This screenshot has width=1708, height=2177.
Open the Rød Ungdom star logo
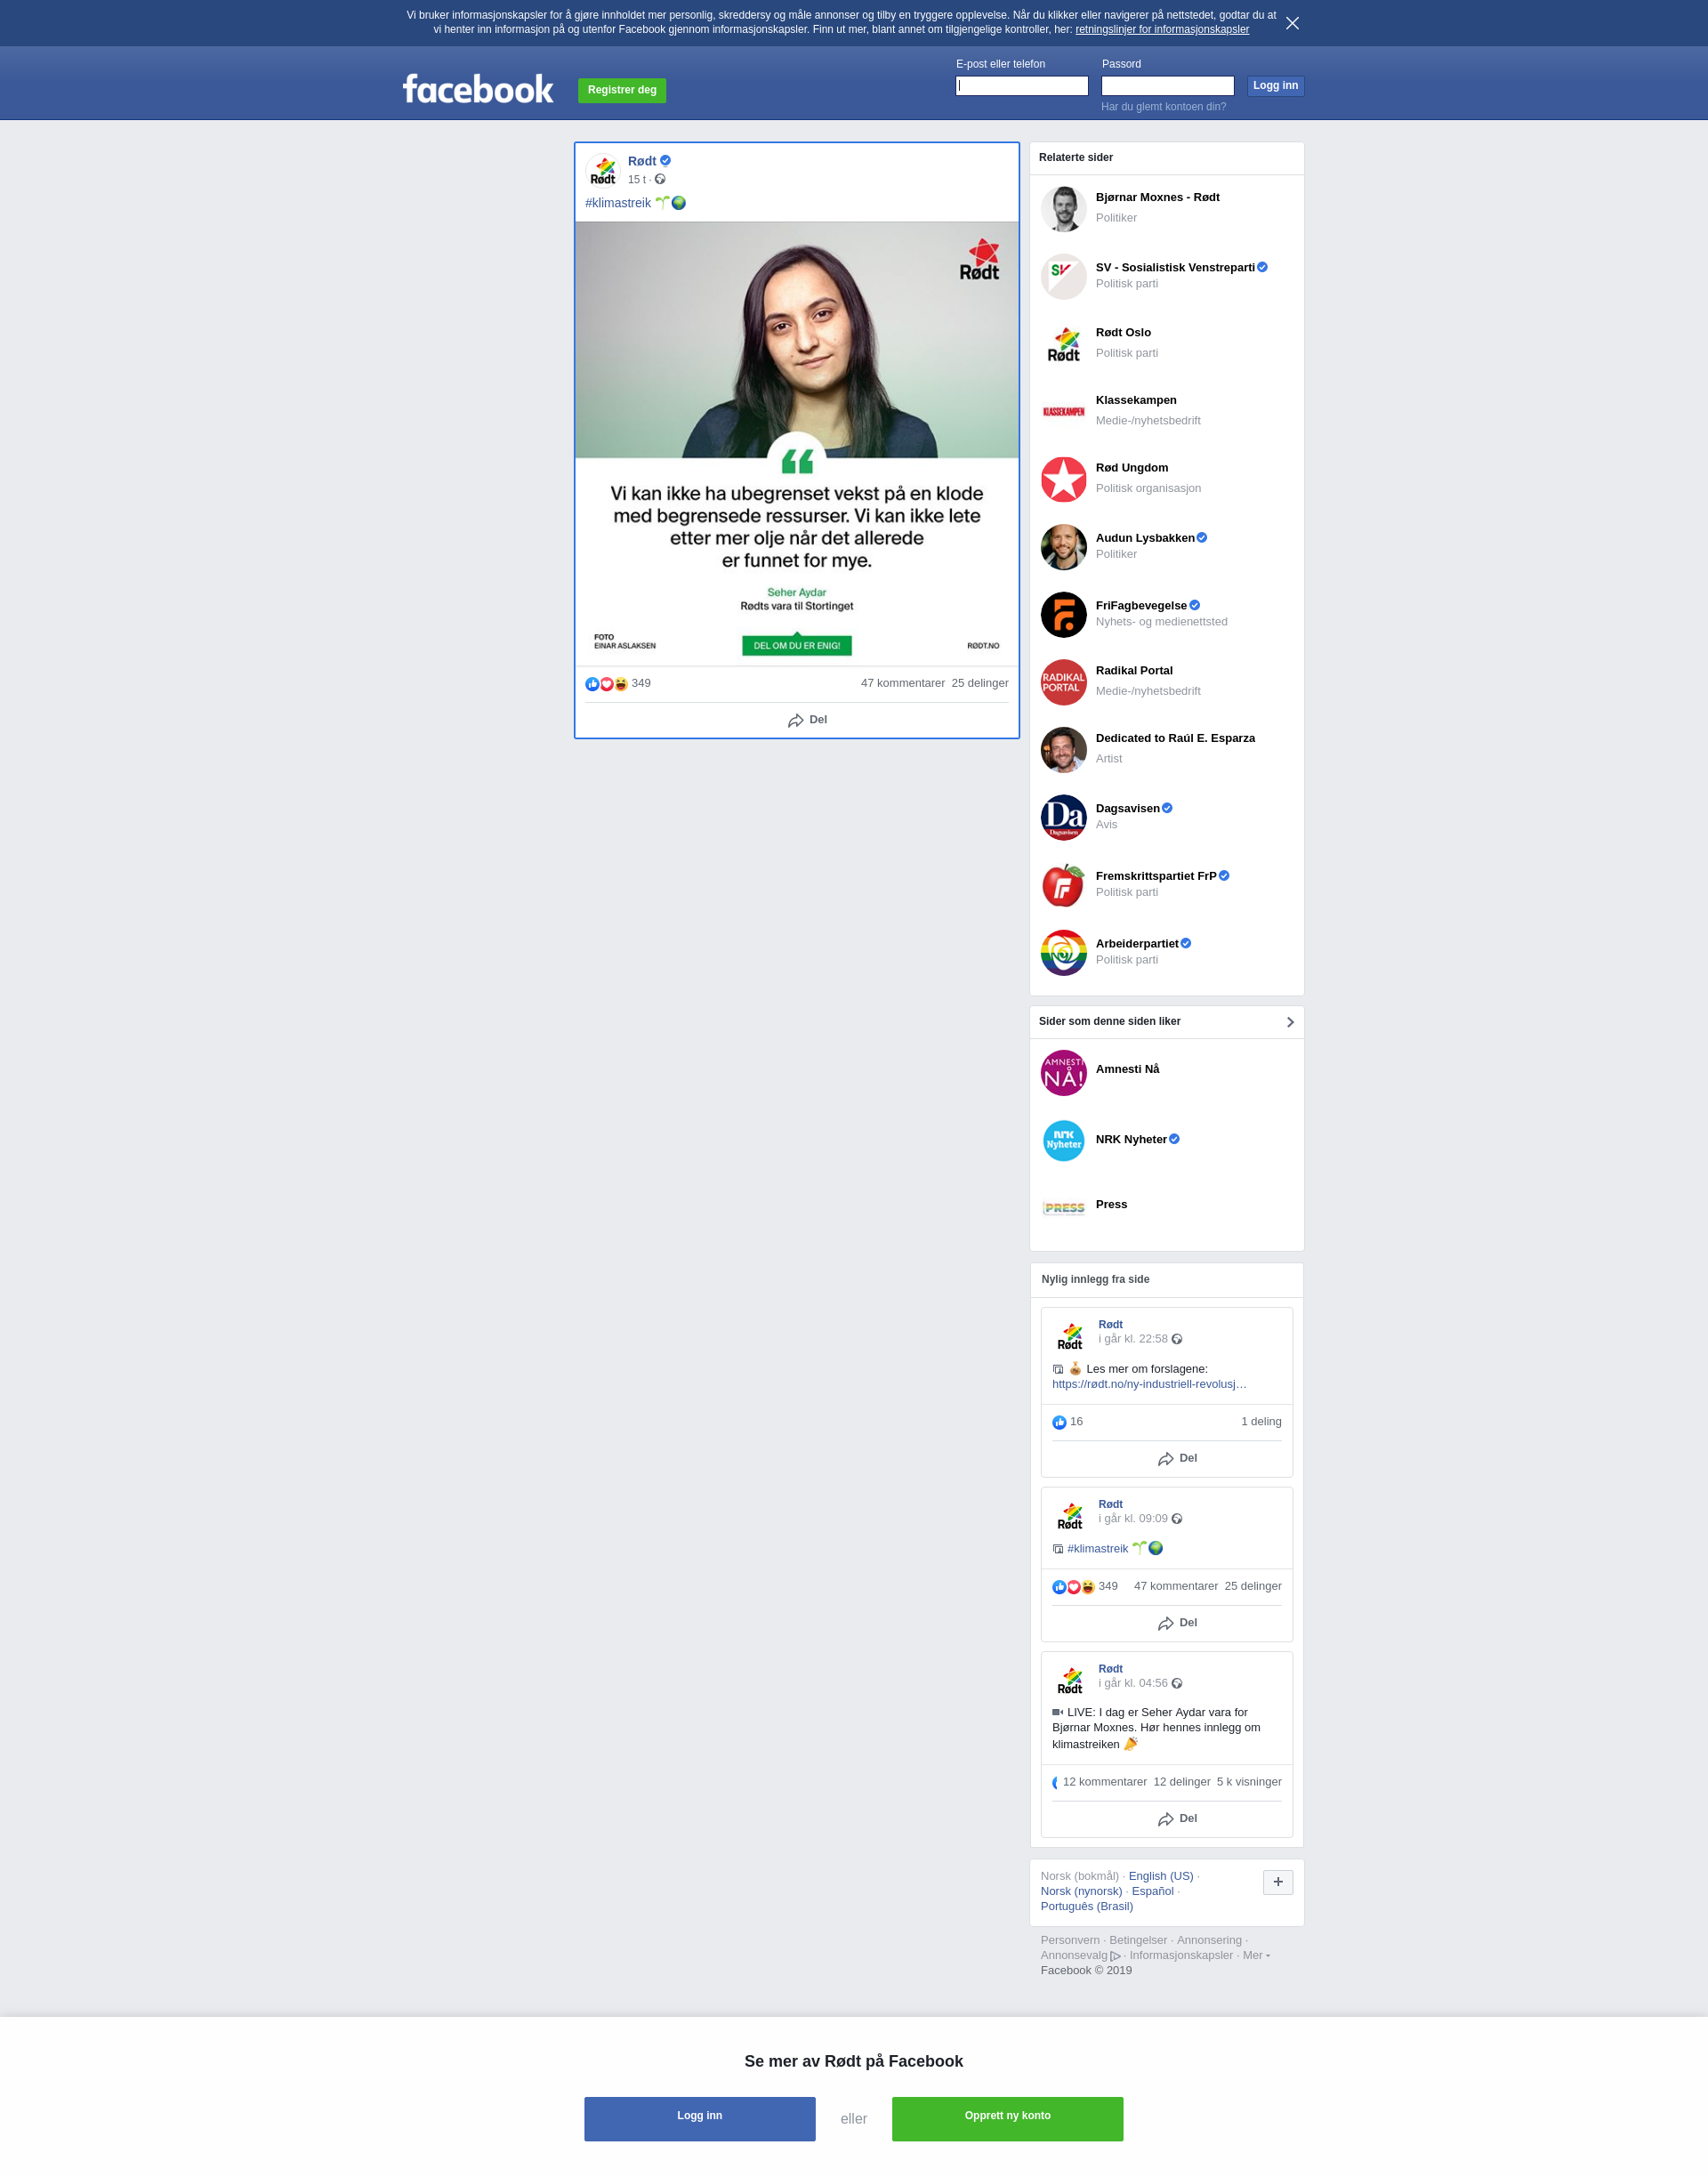(x=1063, y=479)
